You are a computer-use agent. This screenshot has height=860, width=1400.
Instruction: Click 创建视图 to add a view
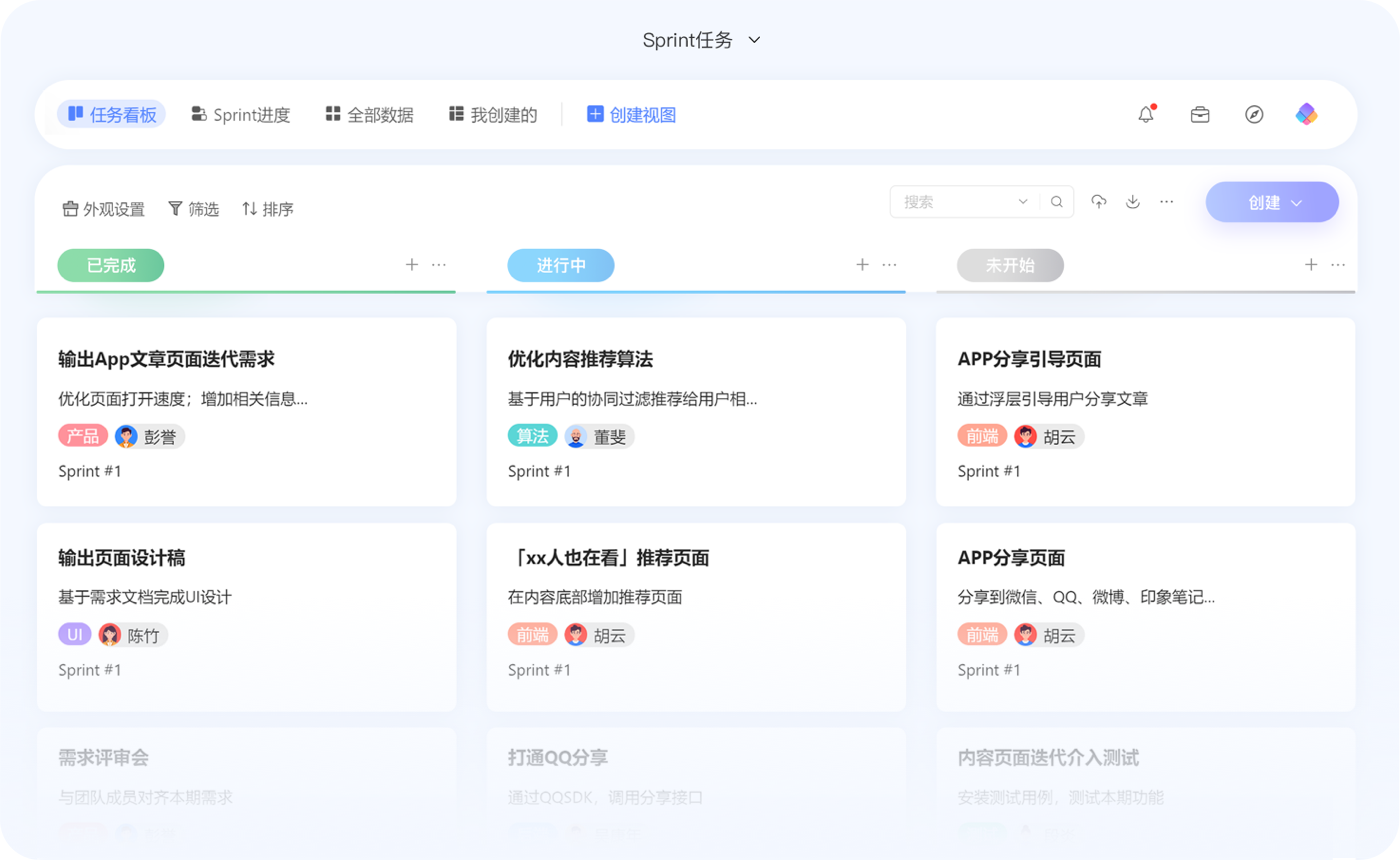point(632,115)
